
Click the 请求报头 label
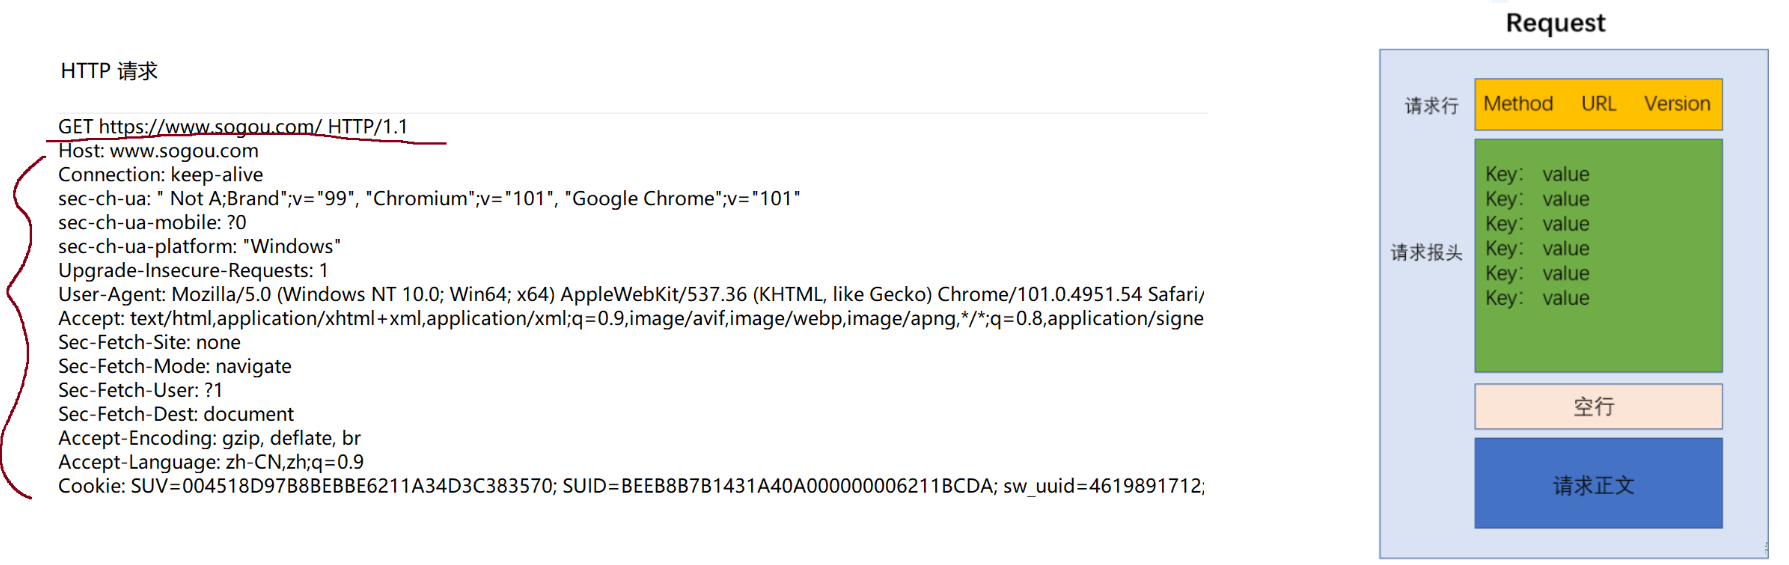point(1426,253)
